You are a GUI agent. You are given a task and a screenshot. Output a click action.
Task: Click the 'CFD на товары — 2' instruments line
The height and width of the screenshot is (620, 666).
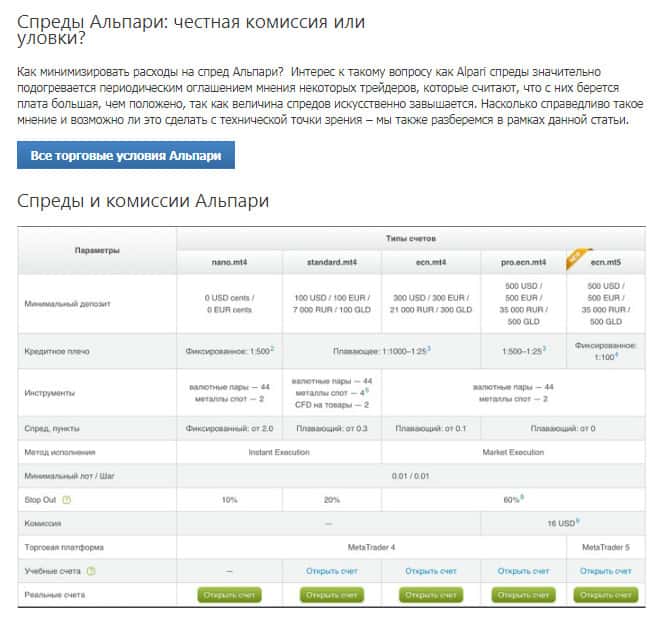(x=332, y=405)
